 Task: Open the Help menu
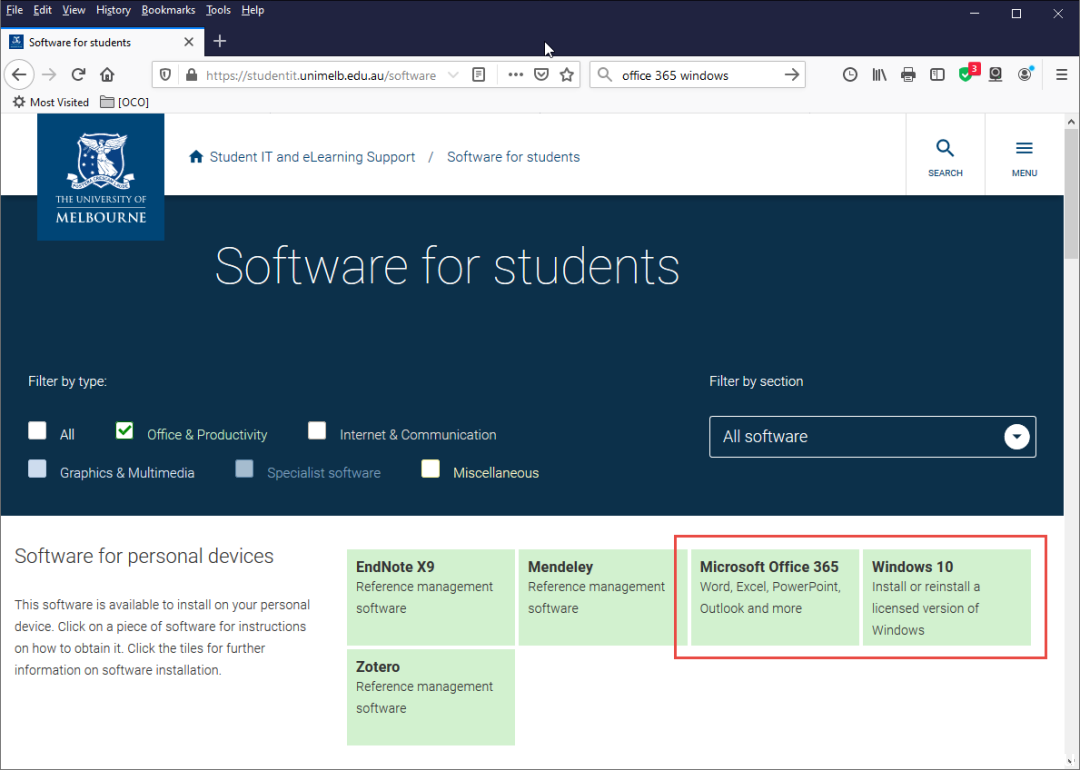pos(253,10)
